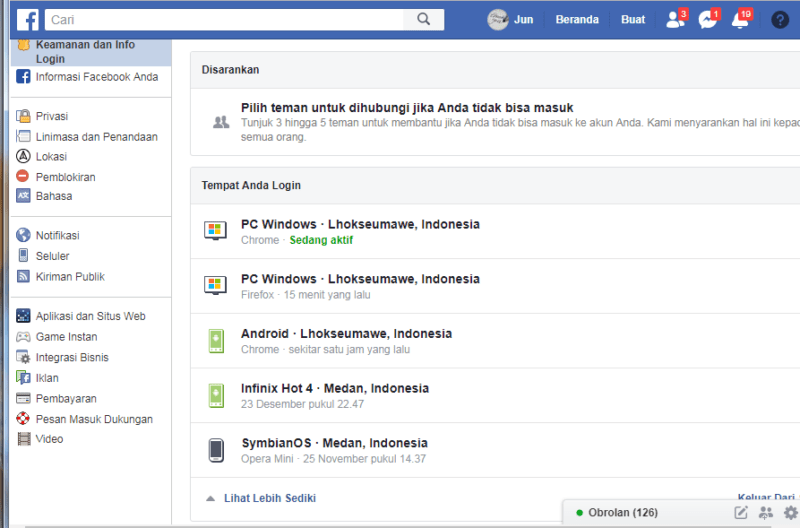Click Jun profile picture avatar
800x528 pixels.
click(x=497, y=19)
